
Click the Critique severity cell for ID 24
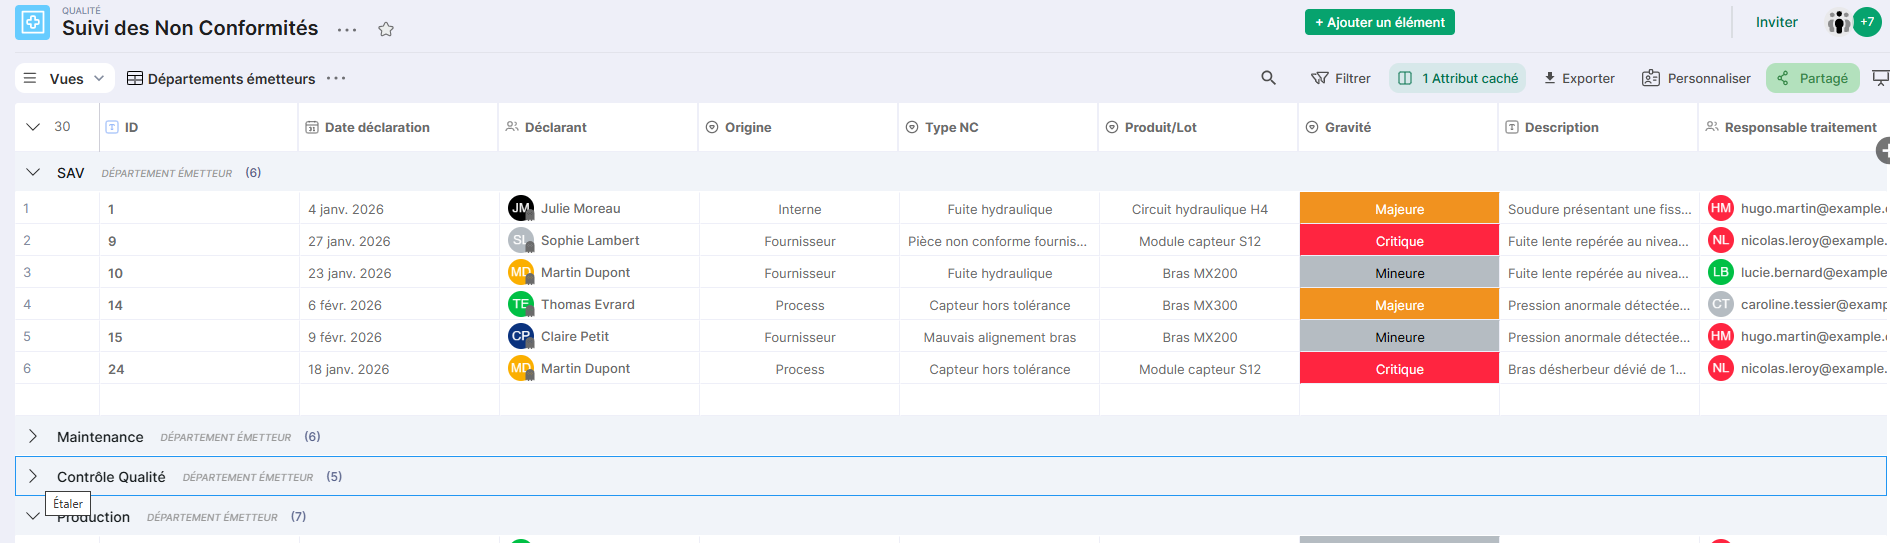tap(1399, 368)
